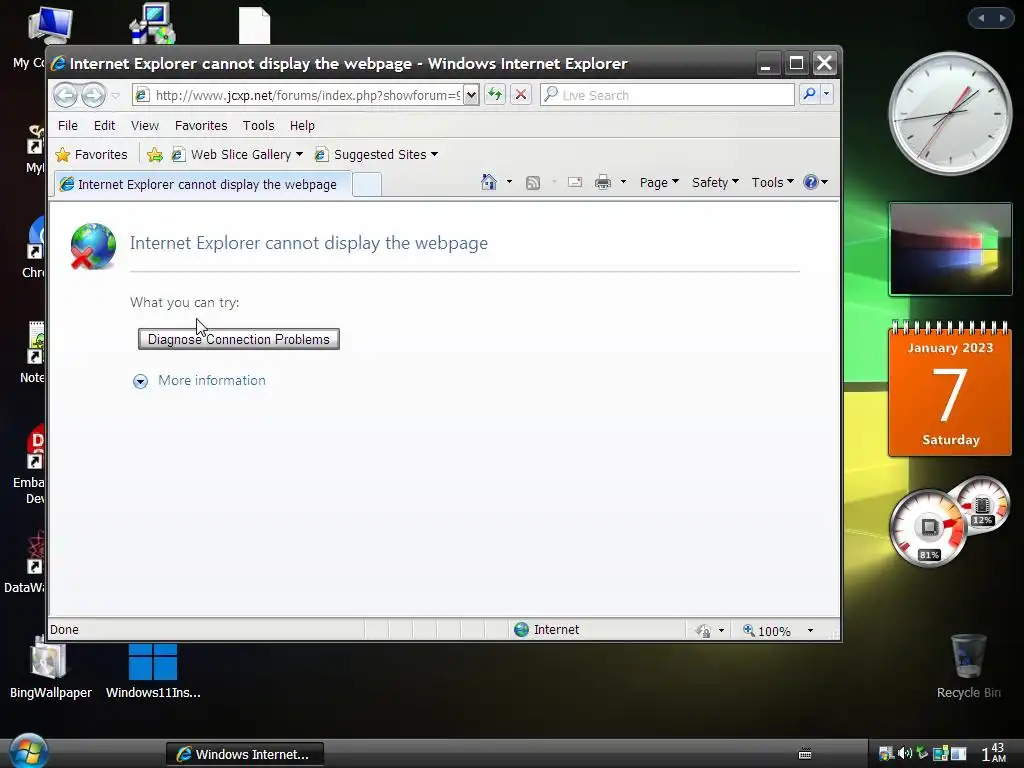The image size is (1024, 768).
Task: Click the Done status text
Action: pyautogui.click(x=64, y=630)
